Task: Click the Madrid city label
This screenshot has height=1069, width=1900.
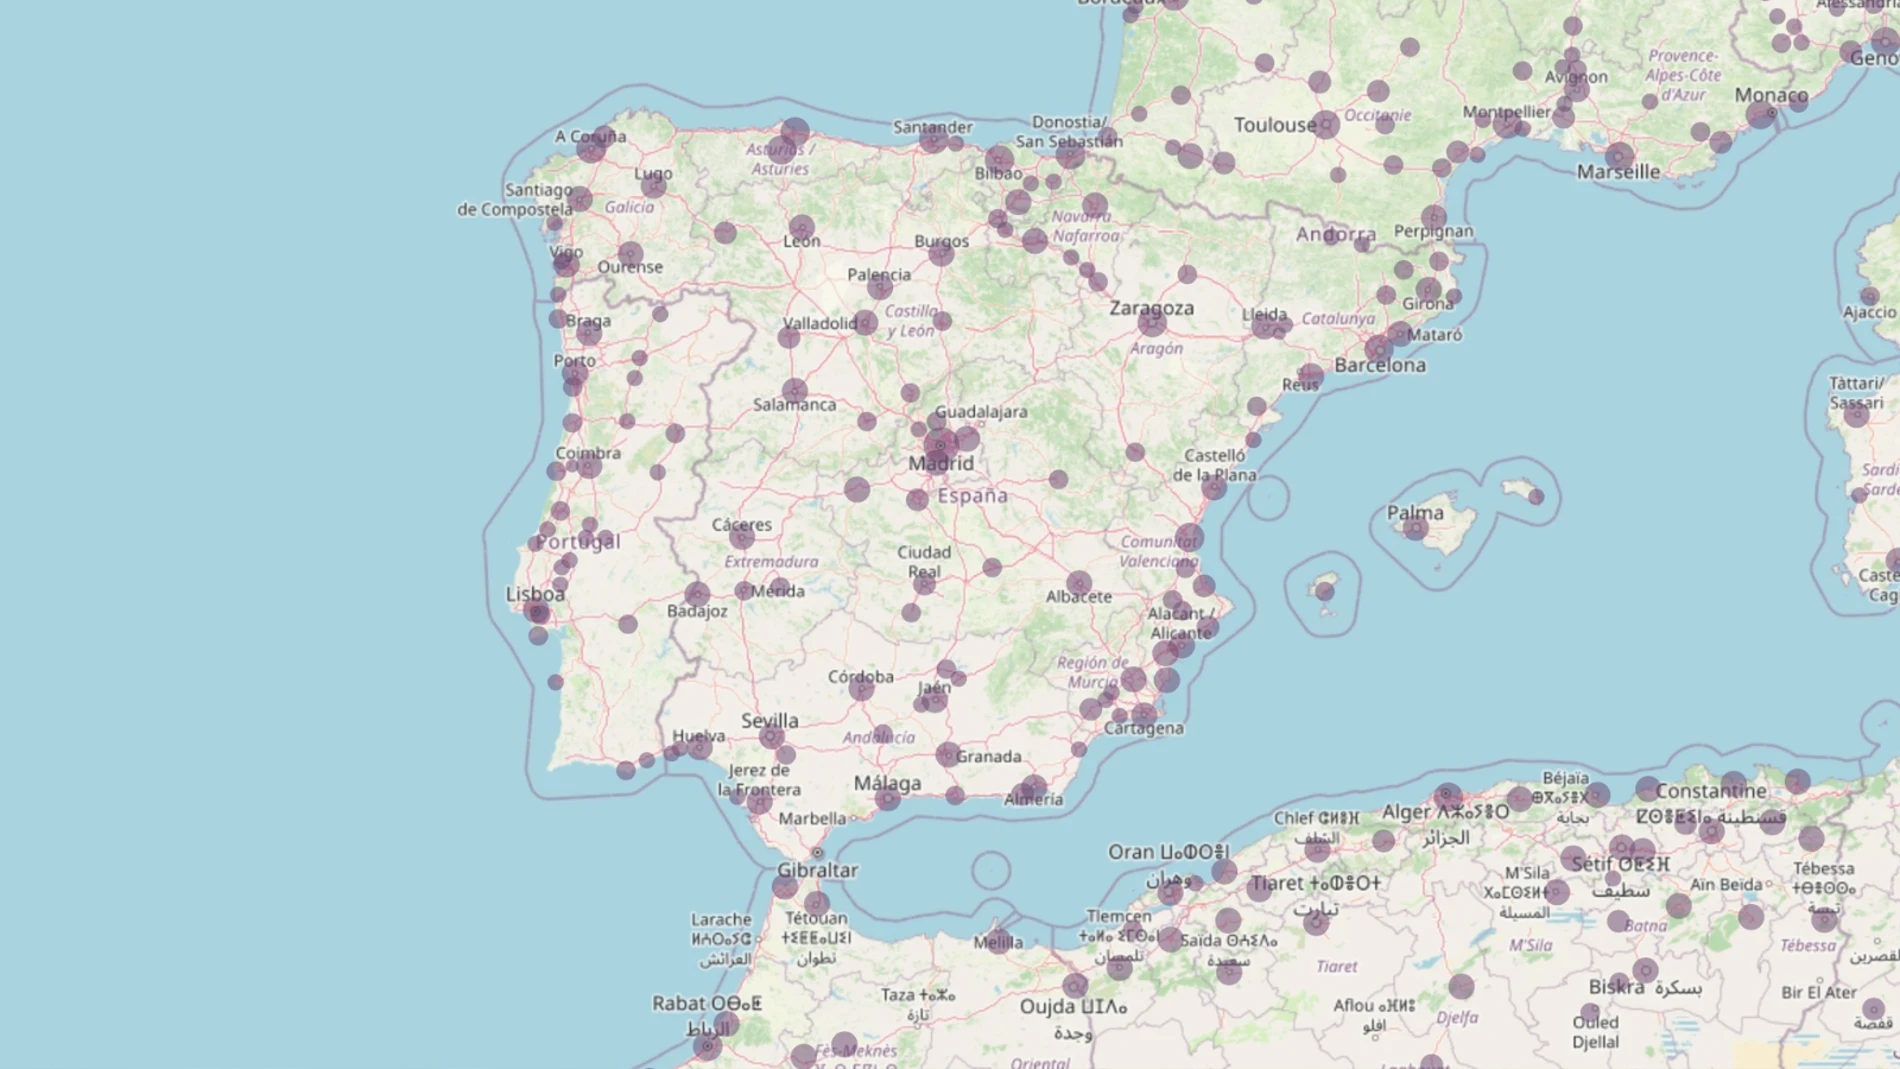Action: [x=941, y=463]
